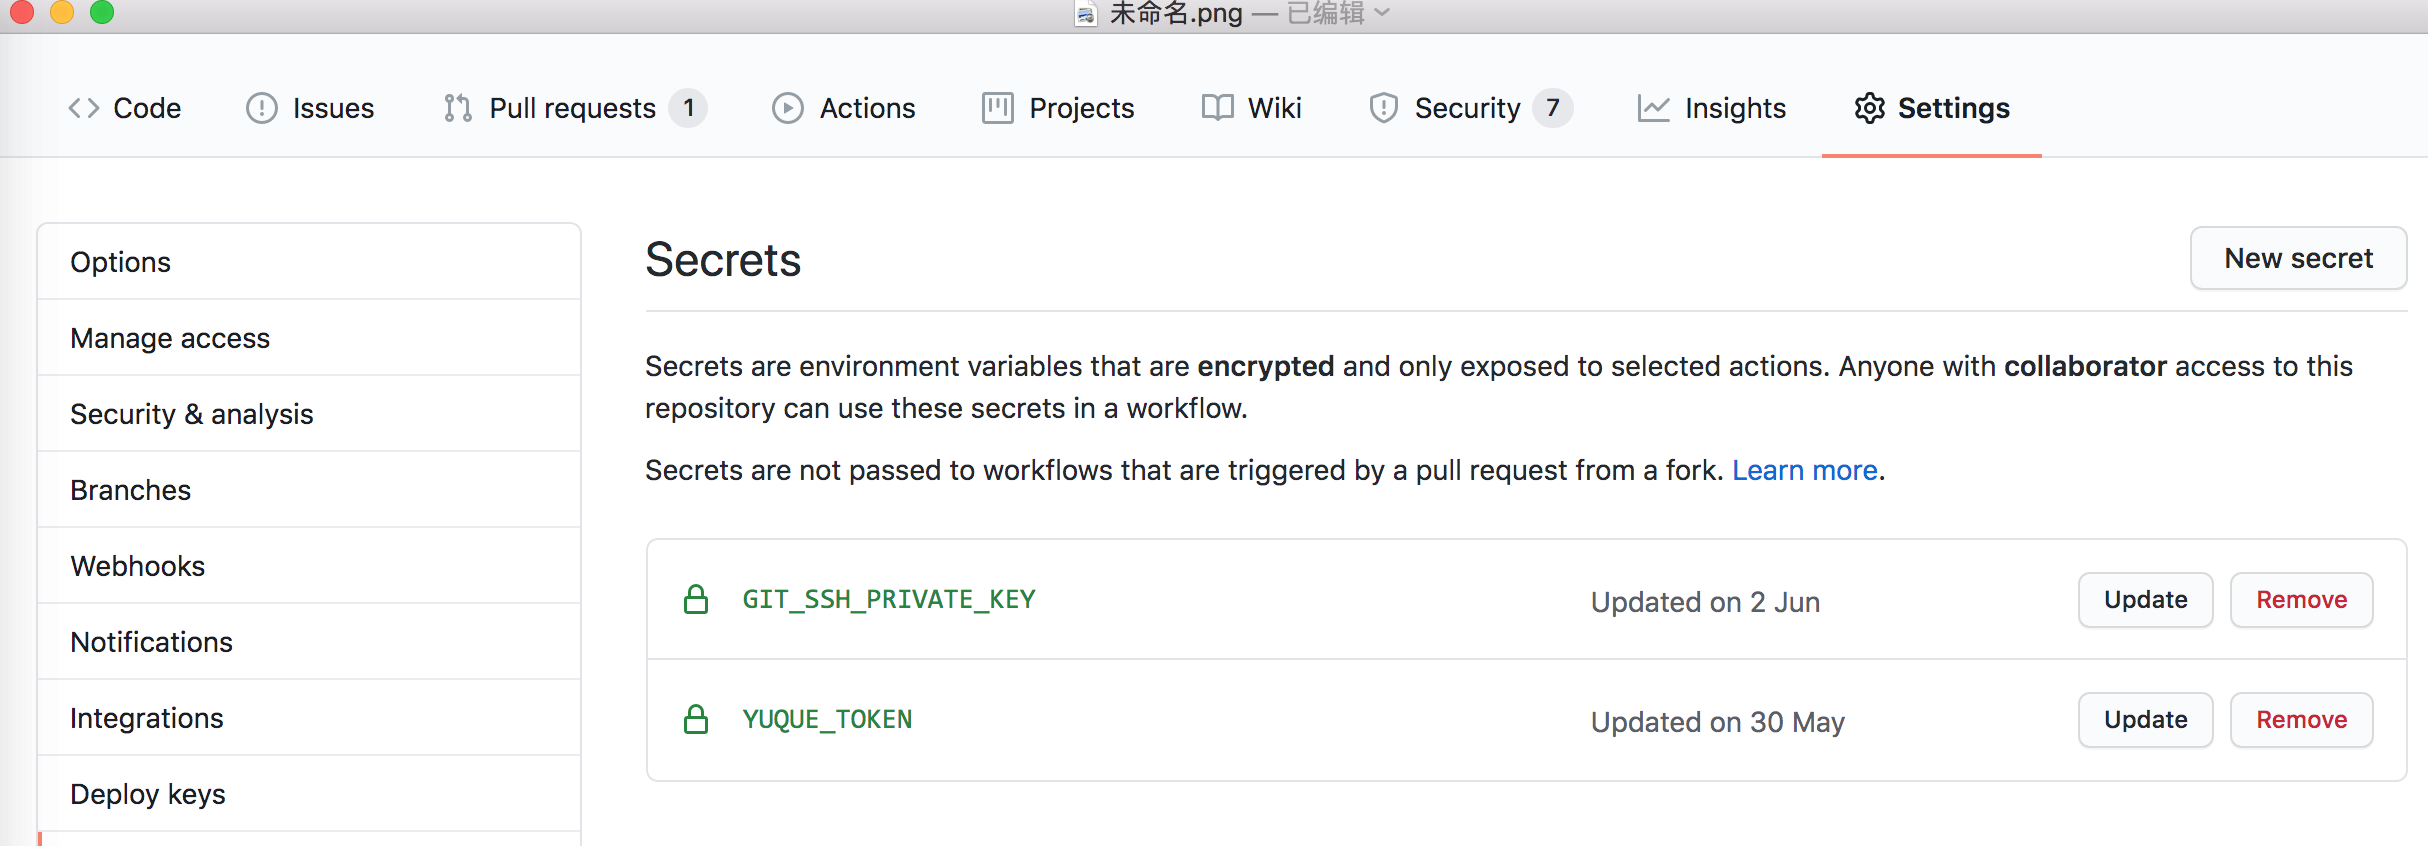Viewport: 2428px width, 846px height.
Task: Open Manage access in the sidebar
Action: (309, 338)
